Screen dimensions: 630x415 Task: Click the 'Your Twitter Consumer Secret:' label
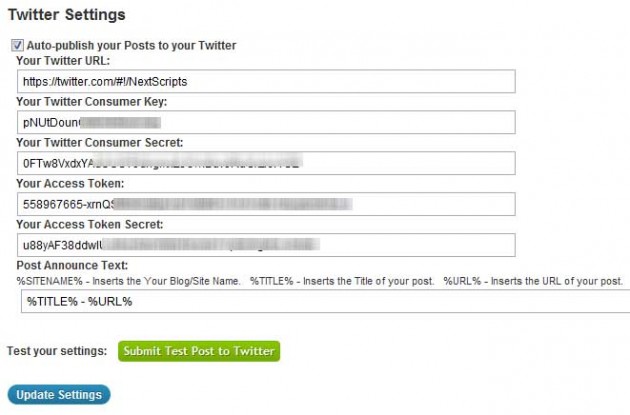coord(100,143)
